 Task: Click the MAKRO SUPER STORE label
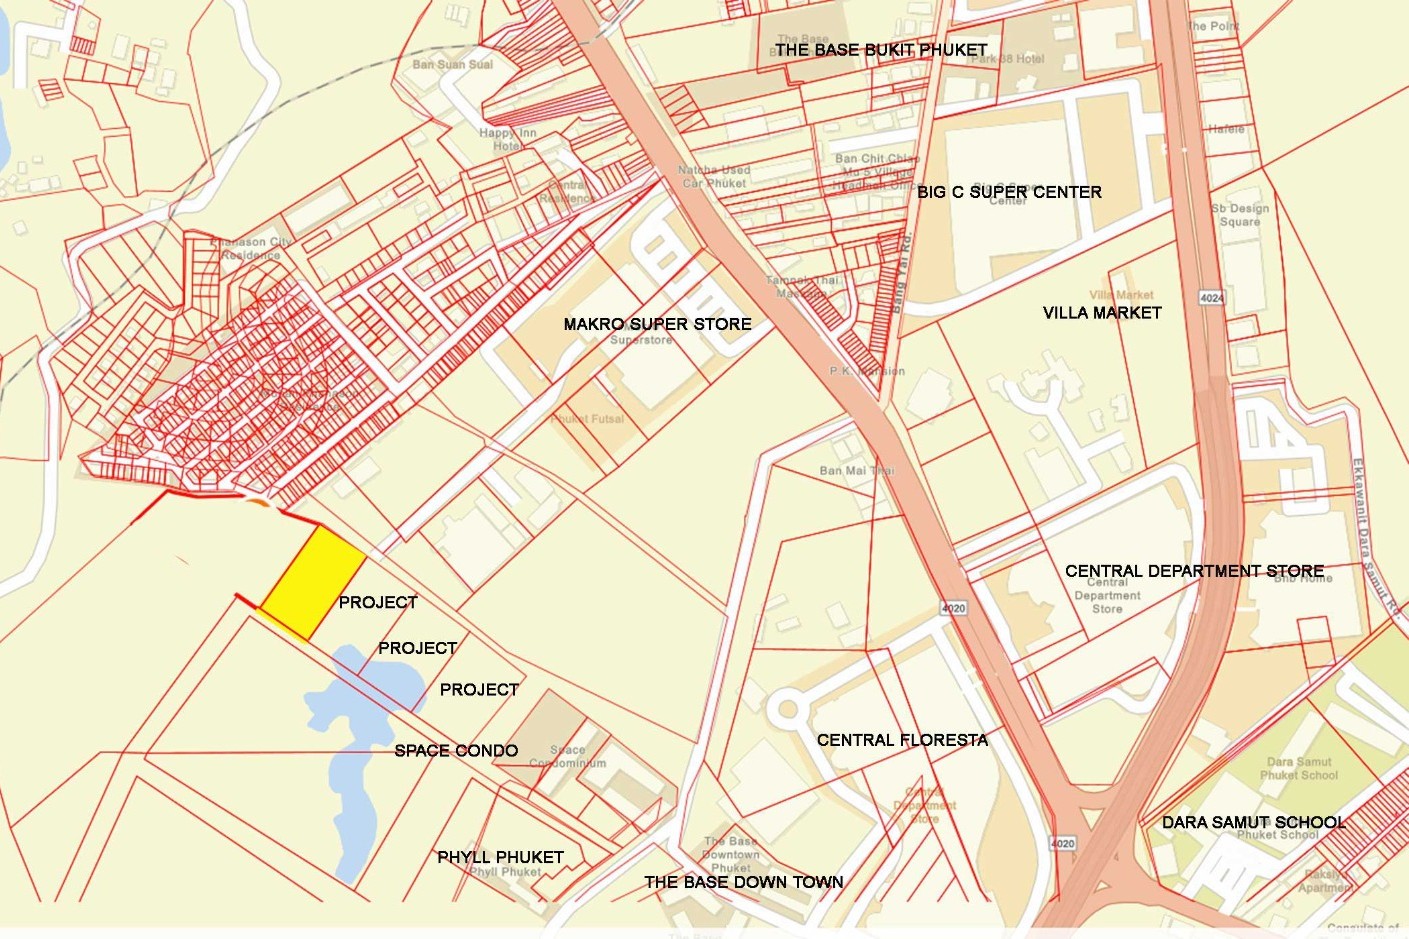point(657,324)
